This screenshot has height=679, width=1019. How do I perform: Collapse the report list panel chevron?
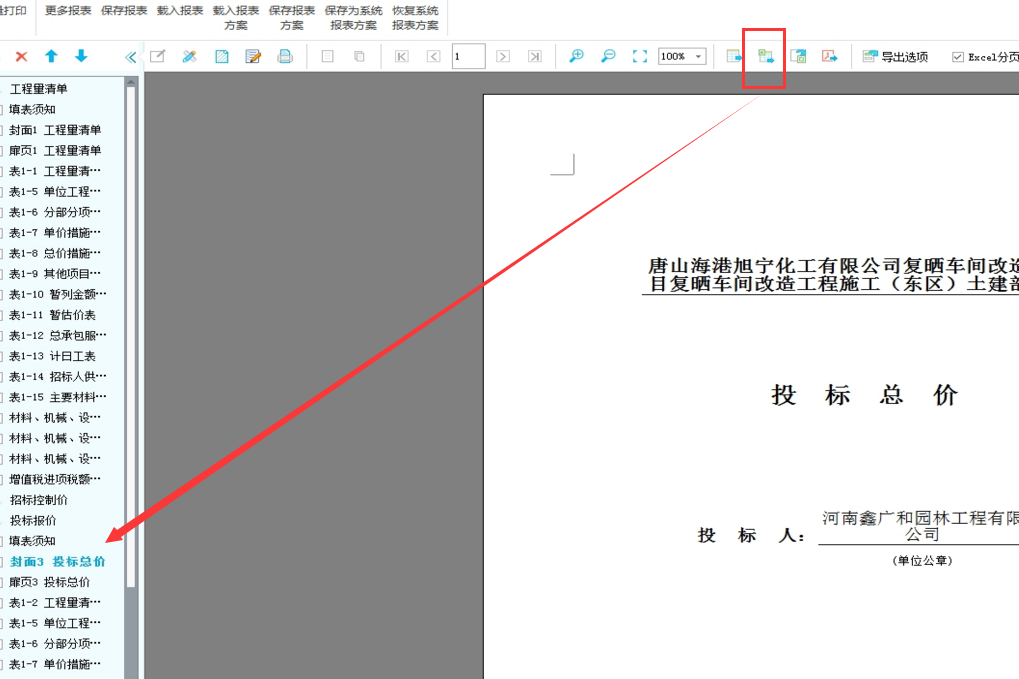[x=131, y=57]
